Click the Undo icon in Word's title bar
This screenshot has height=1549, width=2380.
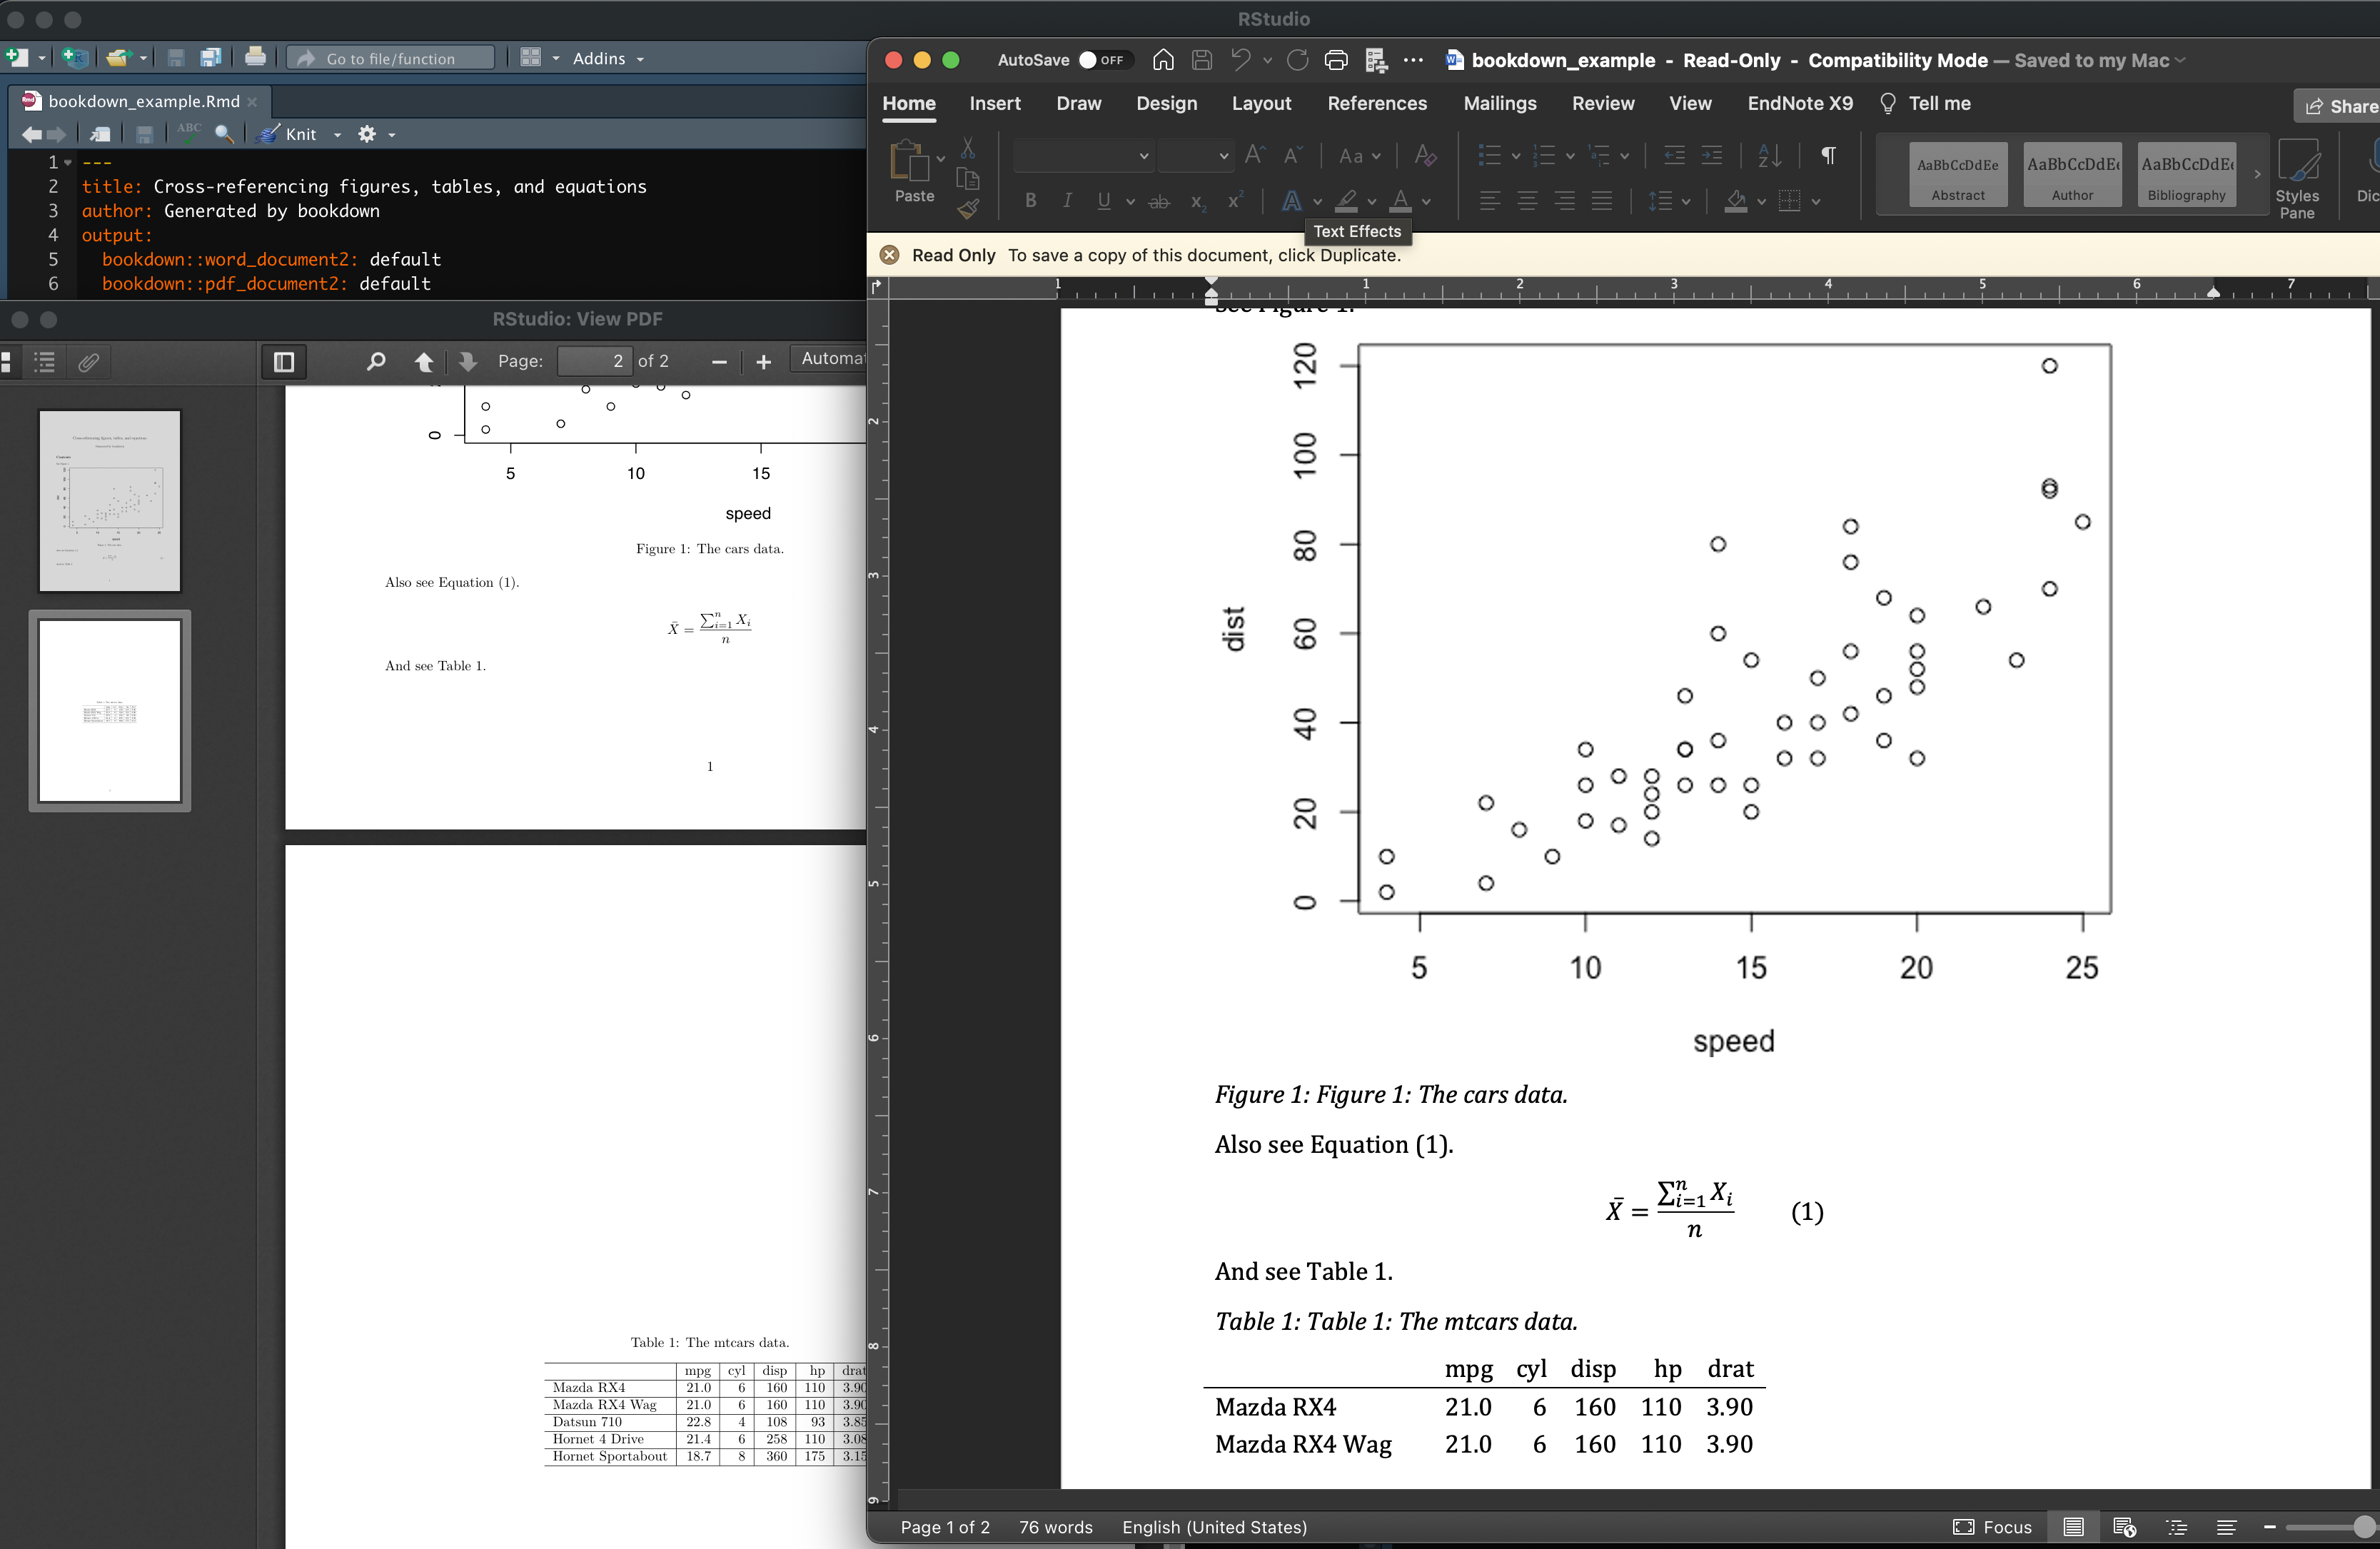coord(1241,60)
